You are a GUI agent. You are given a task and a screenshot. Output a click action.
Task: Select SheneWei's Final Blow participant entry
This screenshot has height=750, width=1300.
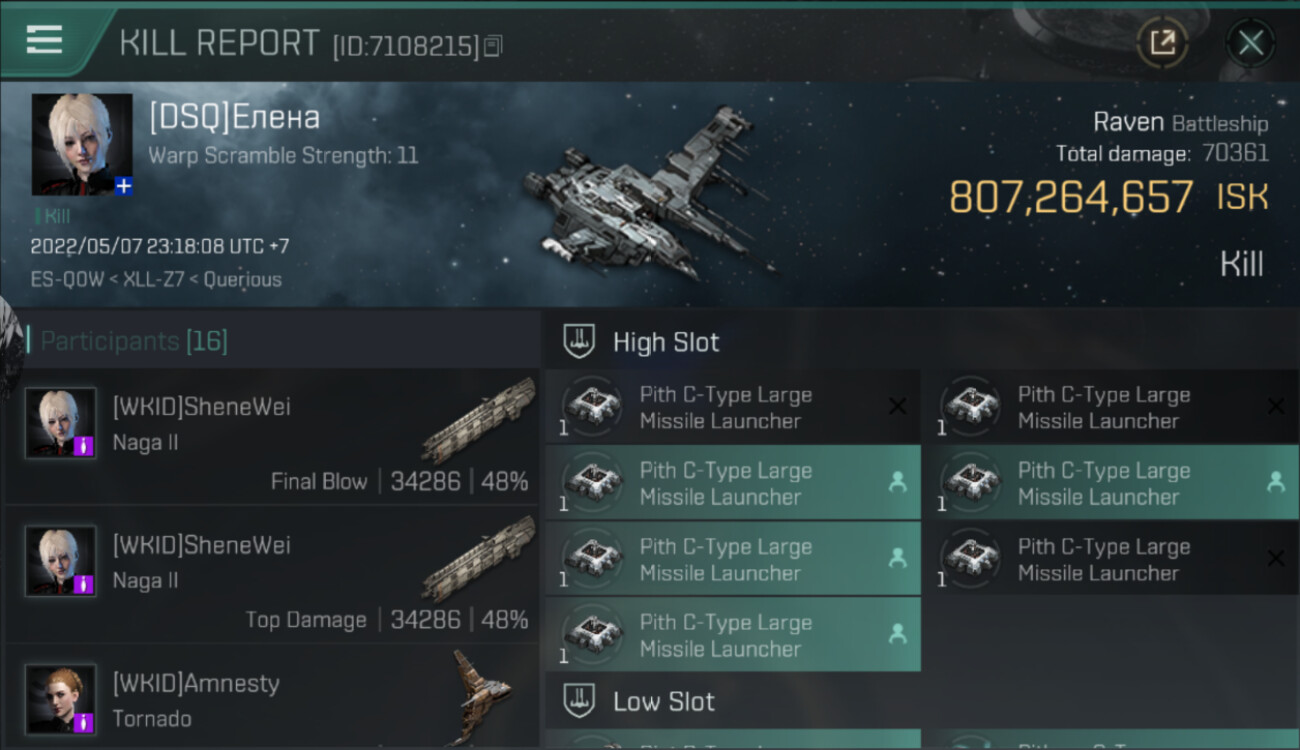point(273,437)
